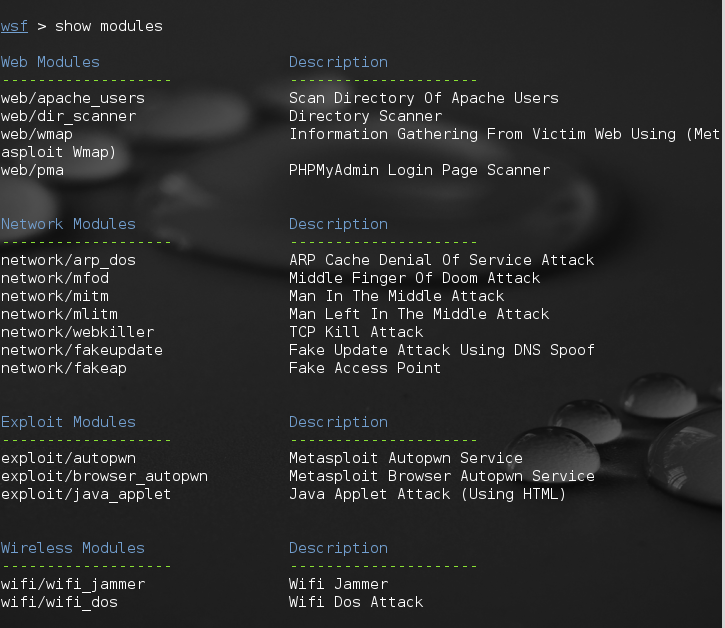Click the 'Wifi Jammer' description
725x628 pixels.
click(338, 584)
